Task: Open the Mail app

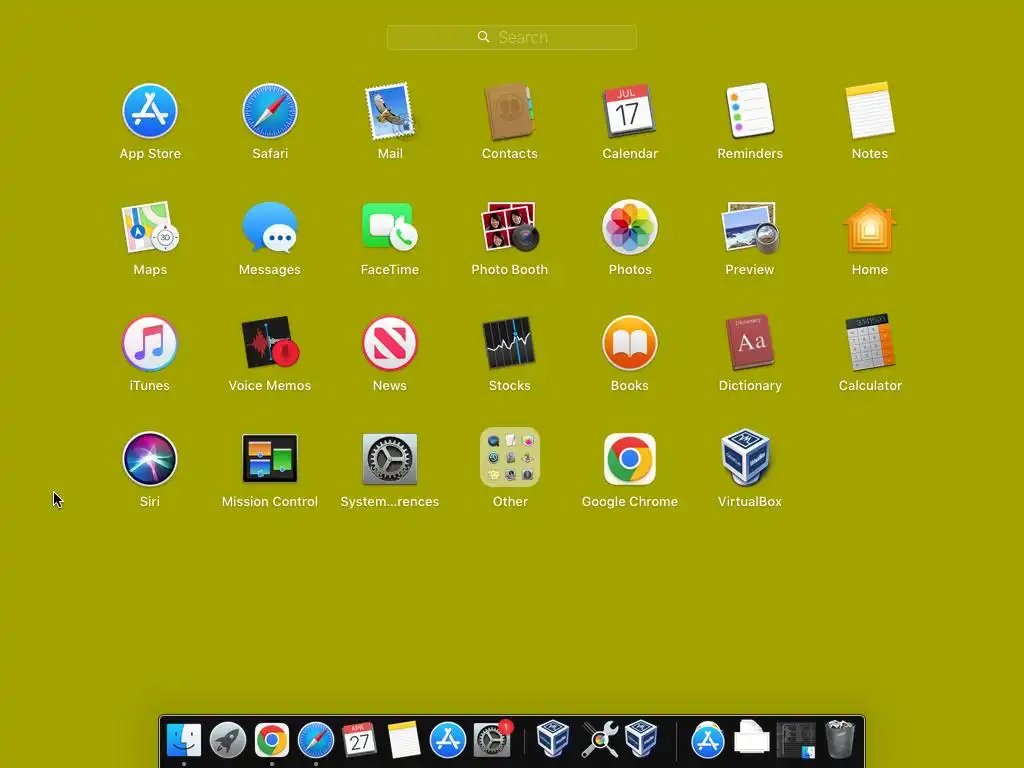Action: click(x=390, y=111)
